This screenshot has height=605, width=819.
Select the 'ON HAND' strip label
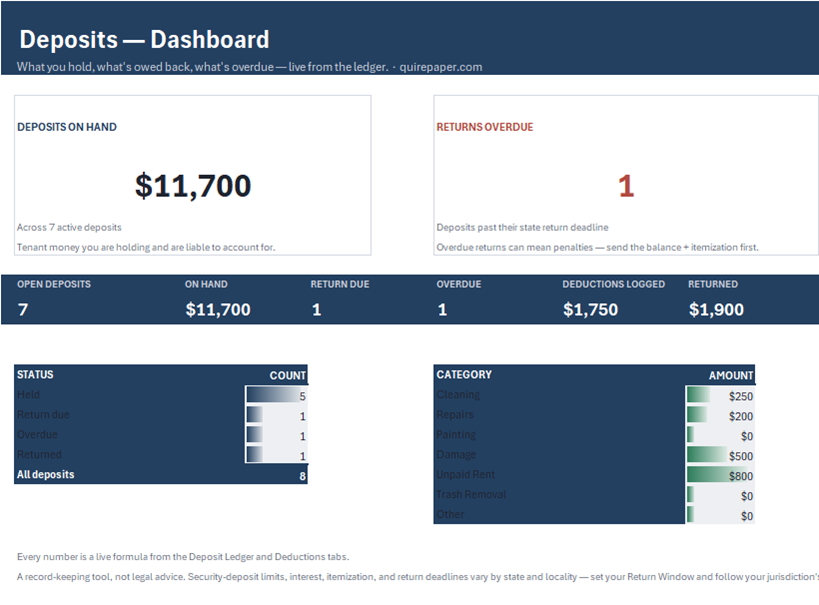[x=206, y=284]
